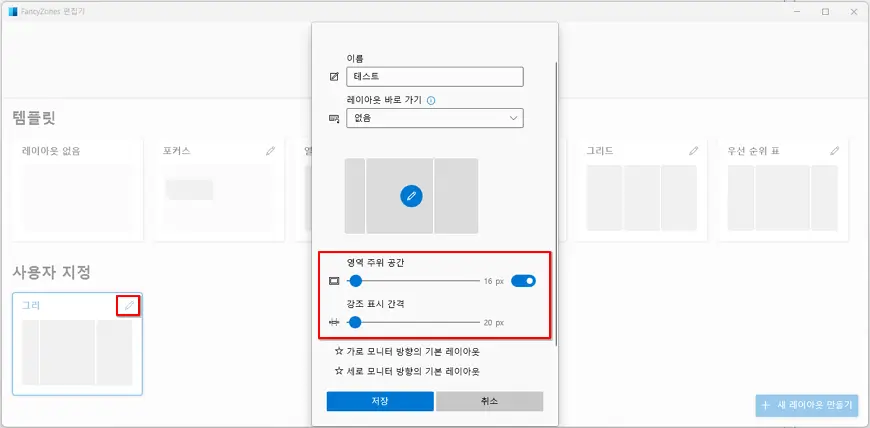Viewport: 870px width, 428px height.
Task: Click 저장 to save the layout
Action: click(x=380, y=401)
